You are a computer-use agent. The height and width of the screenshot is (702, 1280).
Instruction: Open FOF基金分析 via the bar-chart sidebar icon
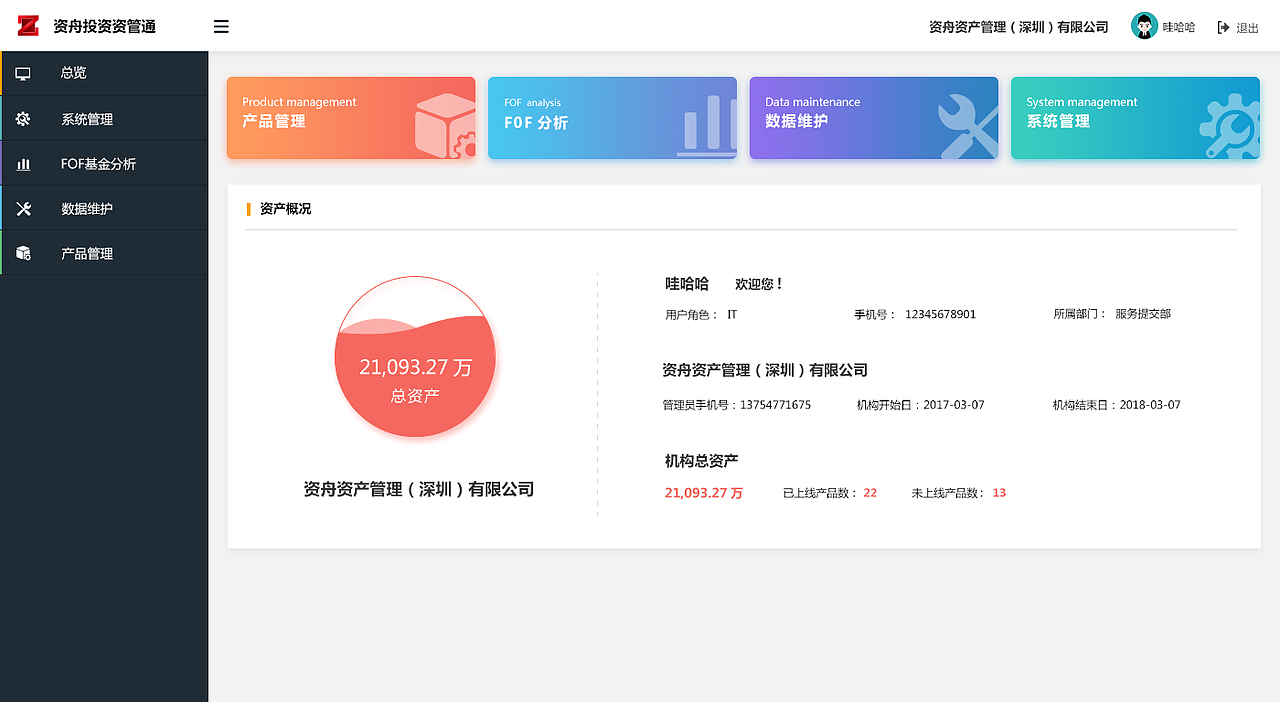point(22,163)
